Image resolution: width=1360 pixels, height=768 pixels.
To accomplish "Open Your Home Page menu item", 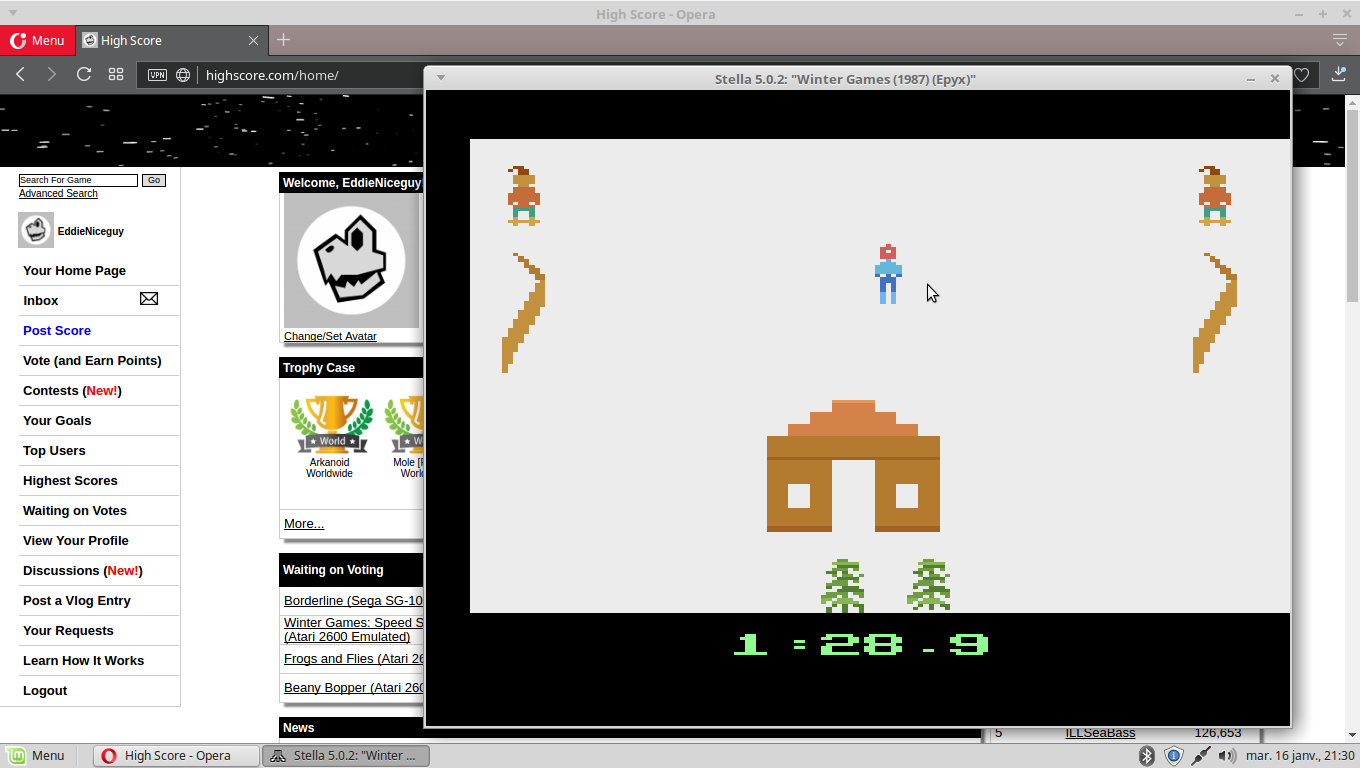I will [74, 270].
